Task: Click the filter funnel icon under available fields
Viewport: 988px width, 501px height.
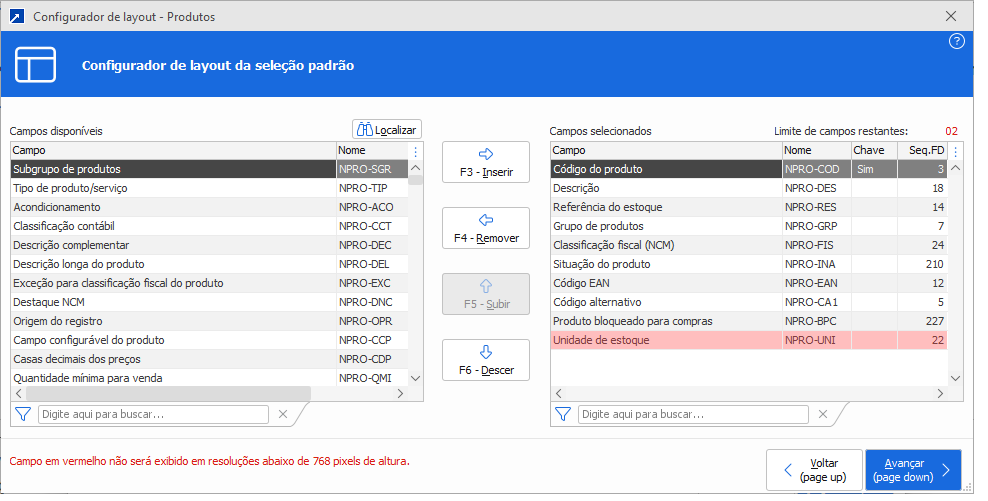Action: 23,414
